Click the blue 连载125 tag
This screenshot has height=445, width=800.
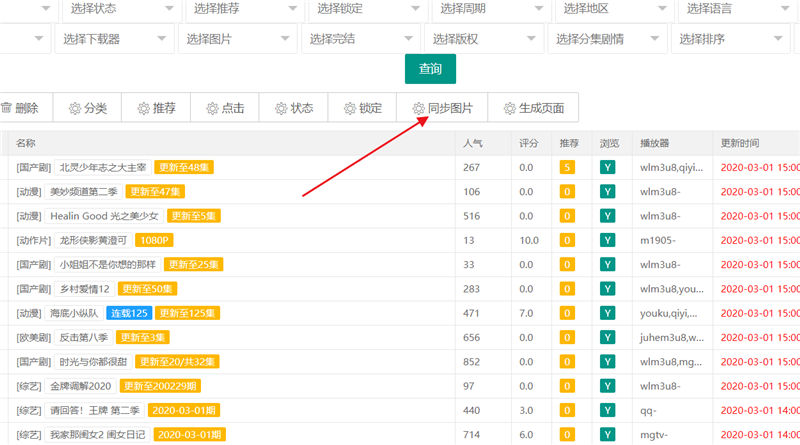coord(129,313)
